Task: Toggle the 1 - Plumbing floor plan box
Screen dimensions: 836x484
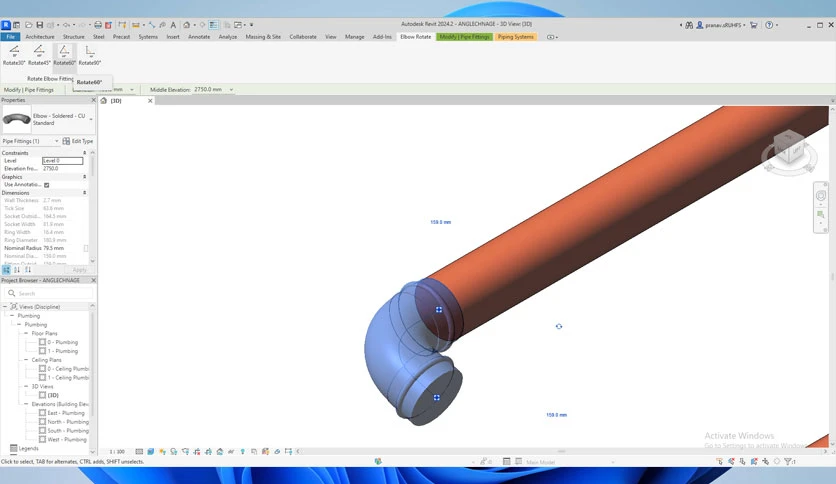Action: [43, 351]
